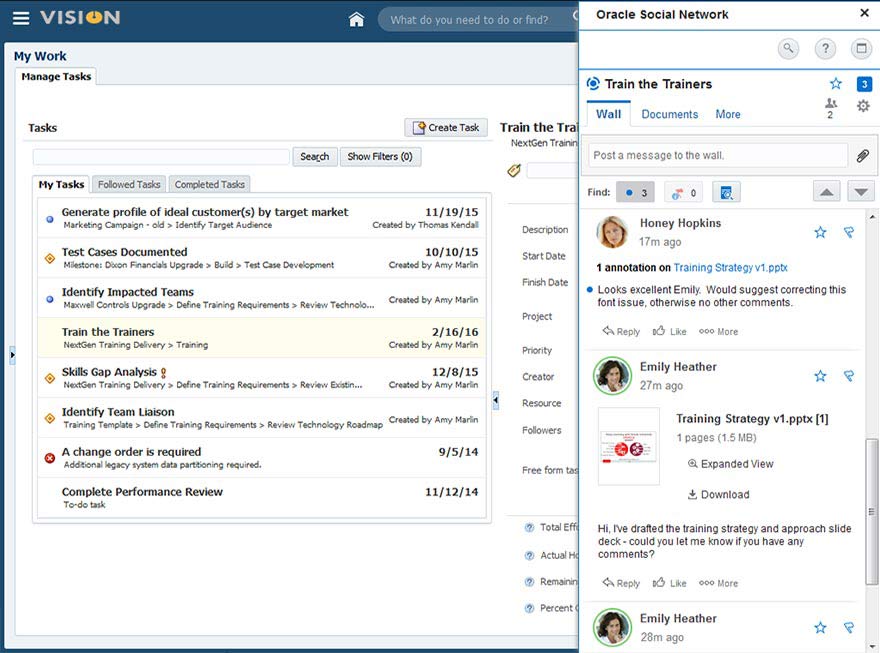880x653 pixels.
Task: Select the Identify Team Liaison task
Action: click(x=262, y=417)
